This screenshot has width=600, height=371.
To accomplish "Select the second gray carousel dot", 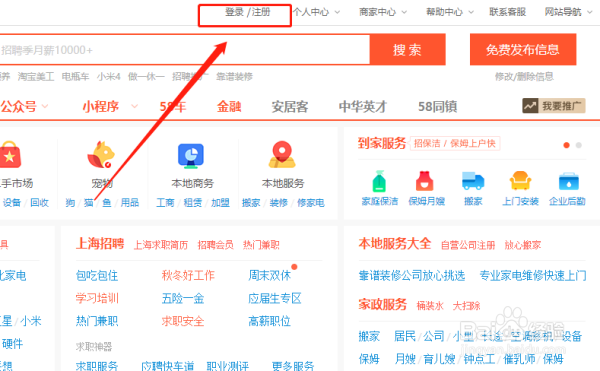I will coord(579,145).
